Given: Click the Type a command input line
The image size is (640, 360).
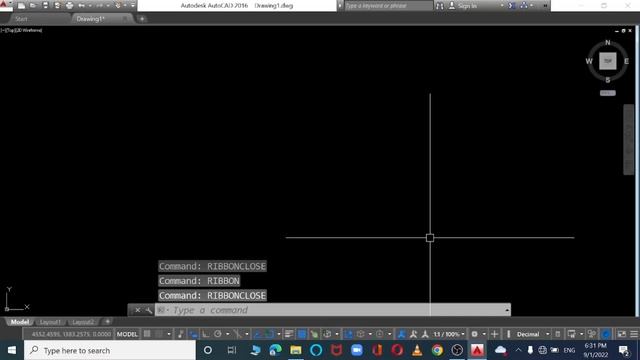Looking at the screenshot, I should 332,310.
